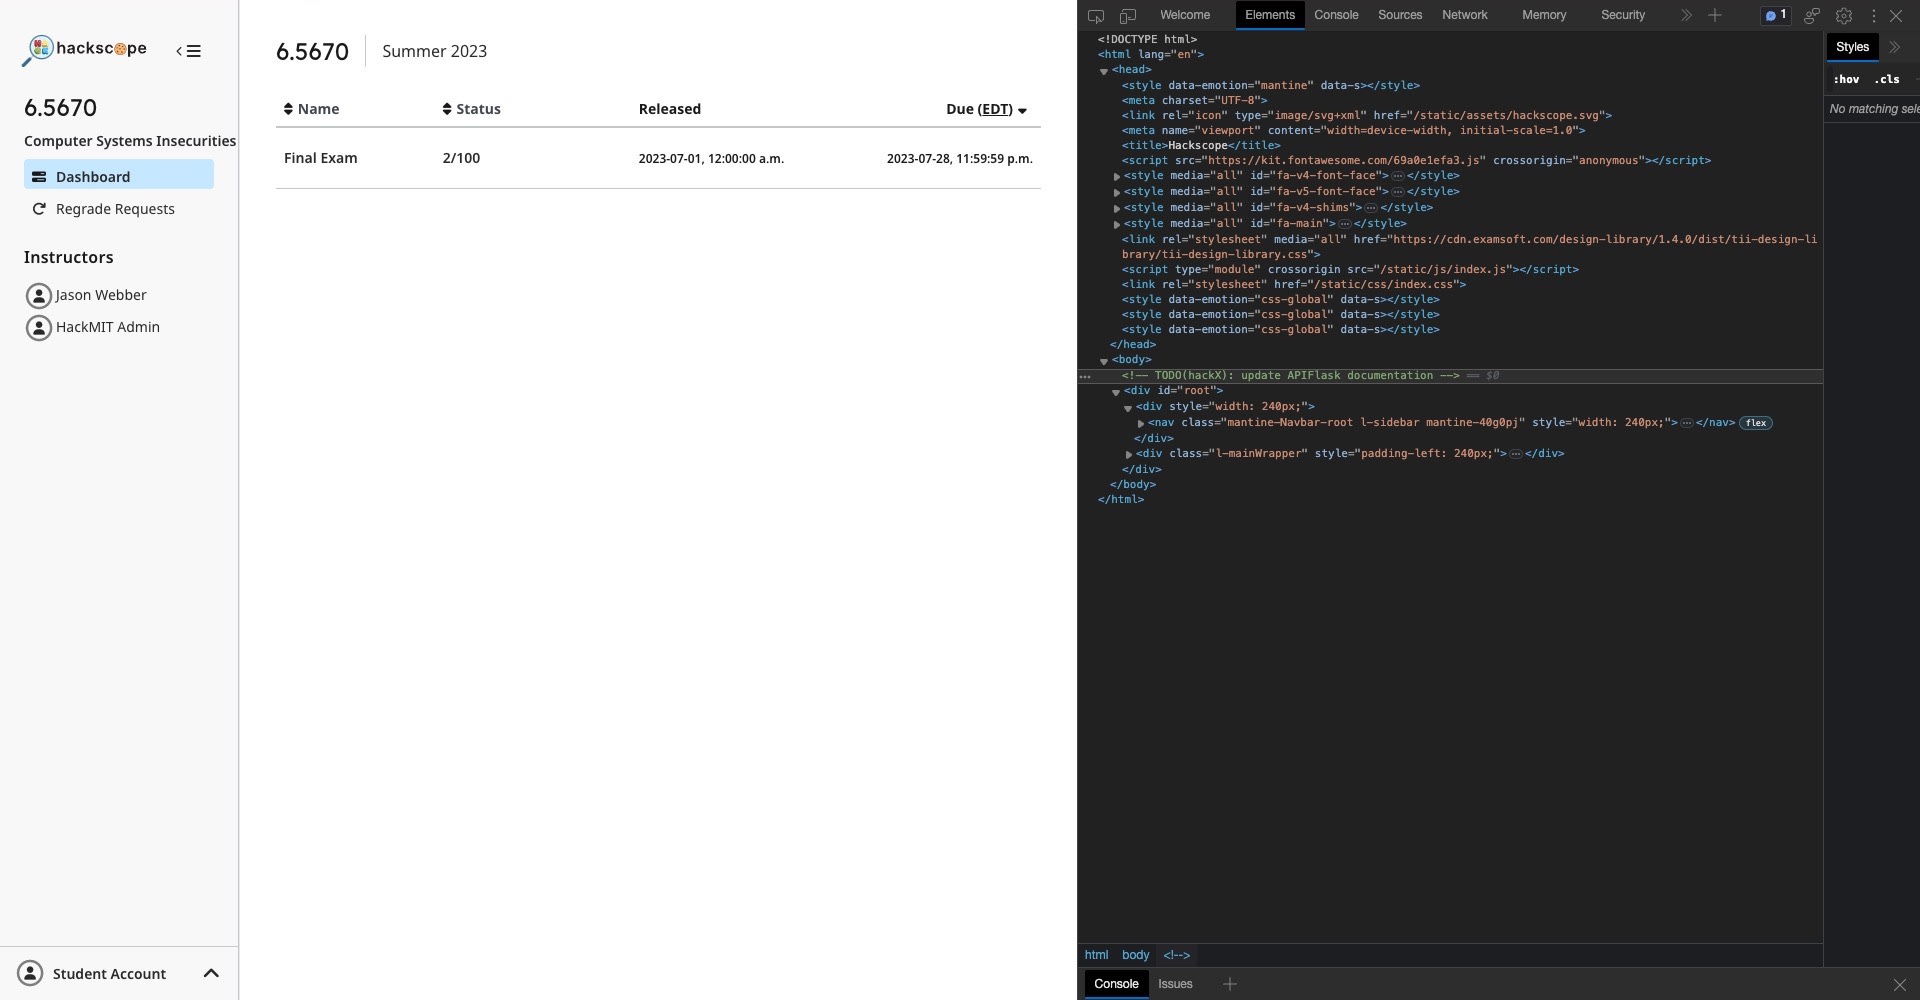Select the Styles pane tab
1920x1000 pixels.
1852,47
